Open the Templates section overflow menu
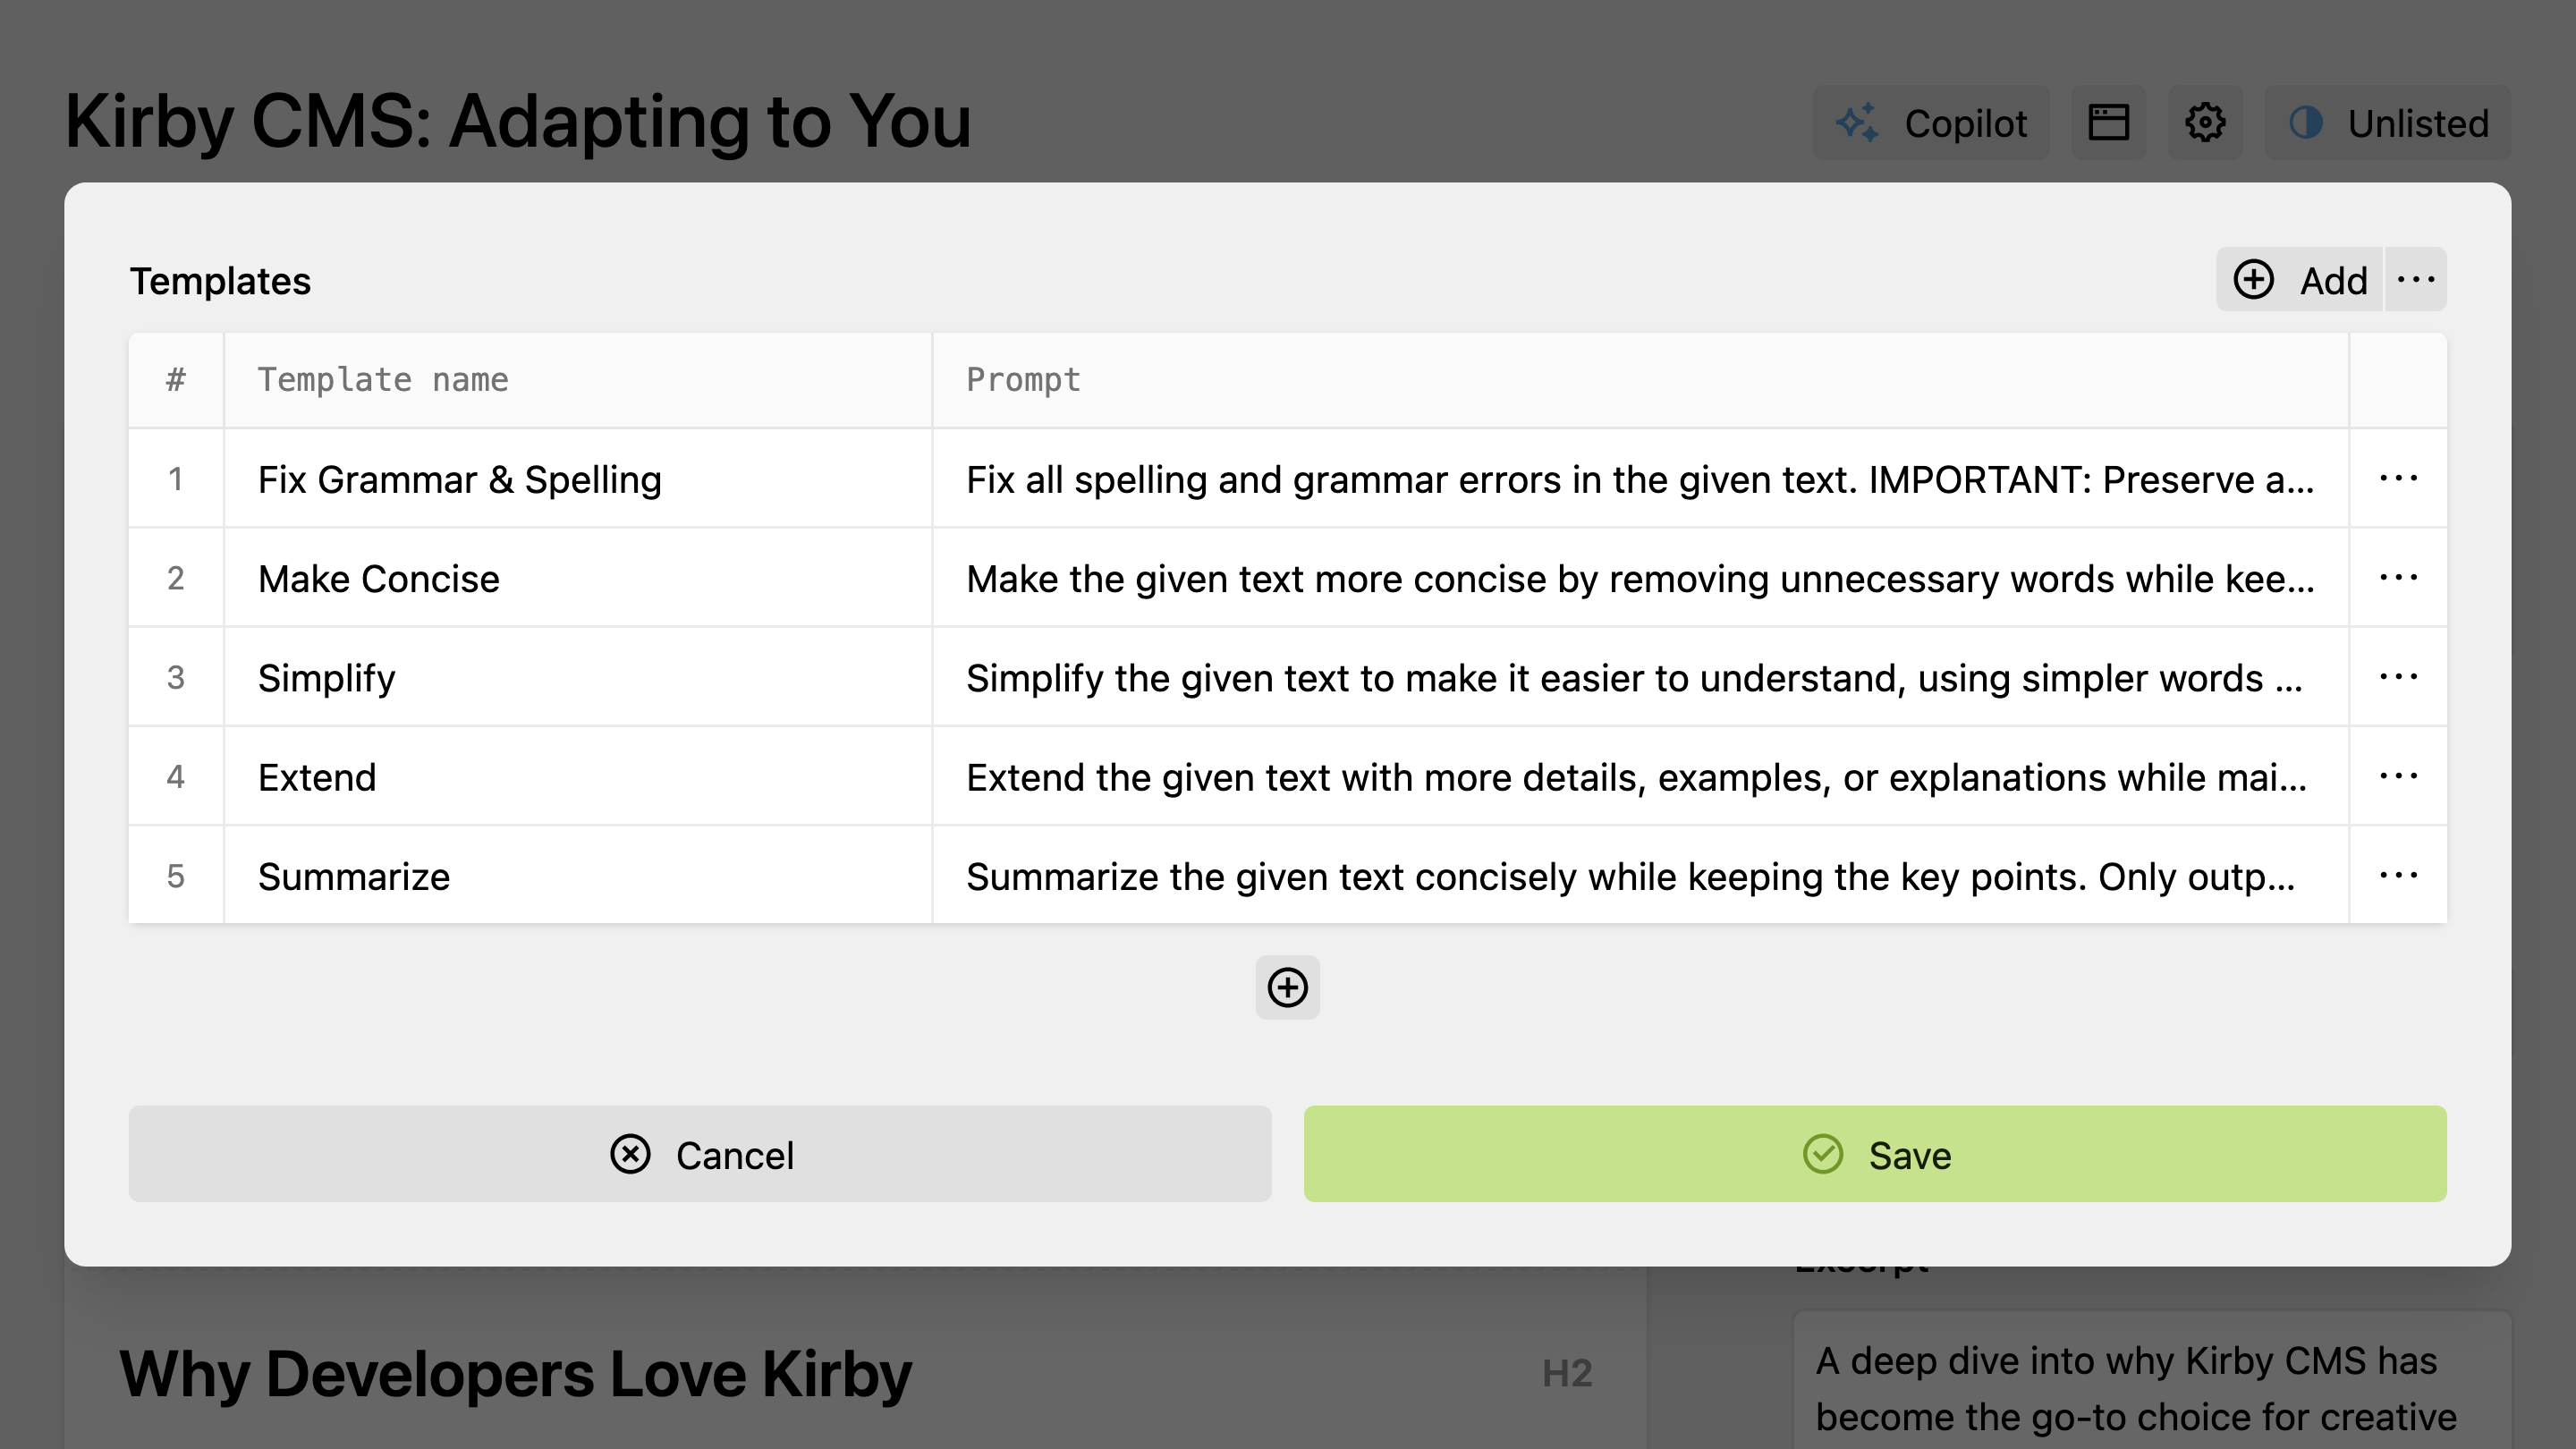2576x1449 pixels. click(x=2416, y=280)
